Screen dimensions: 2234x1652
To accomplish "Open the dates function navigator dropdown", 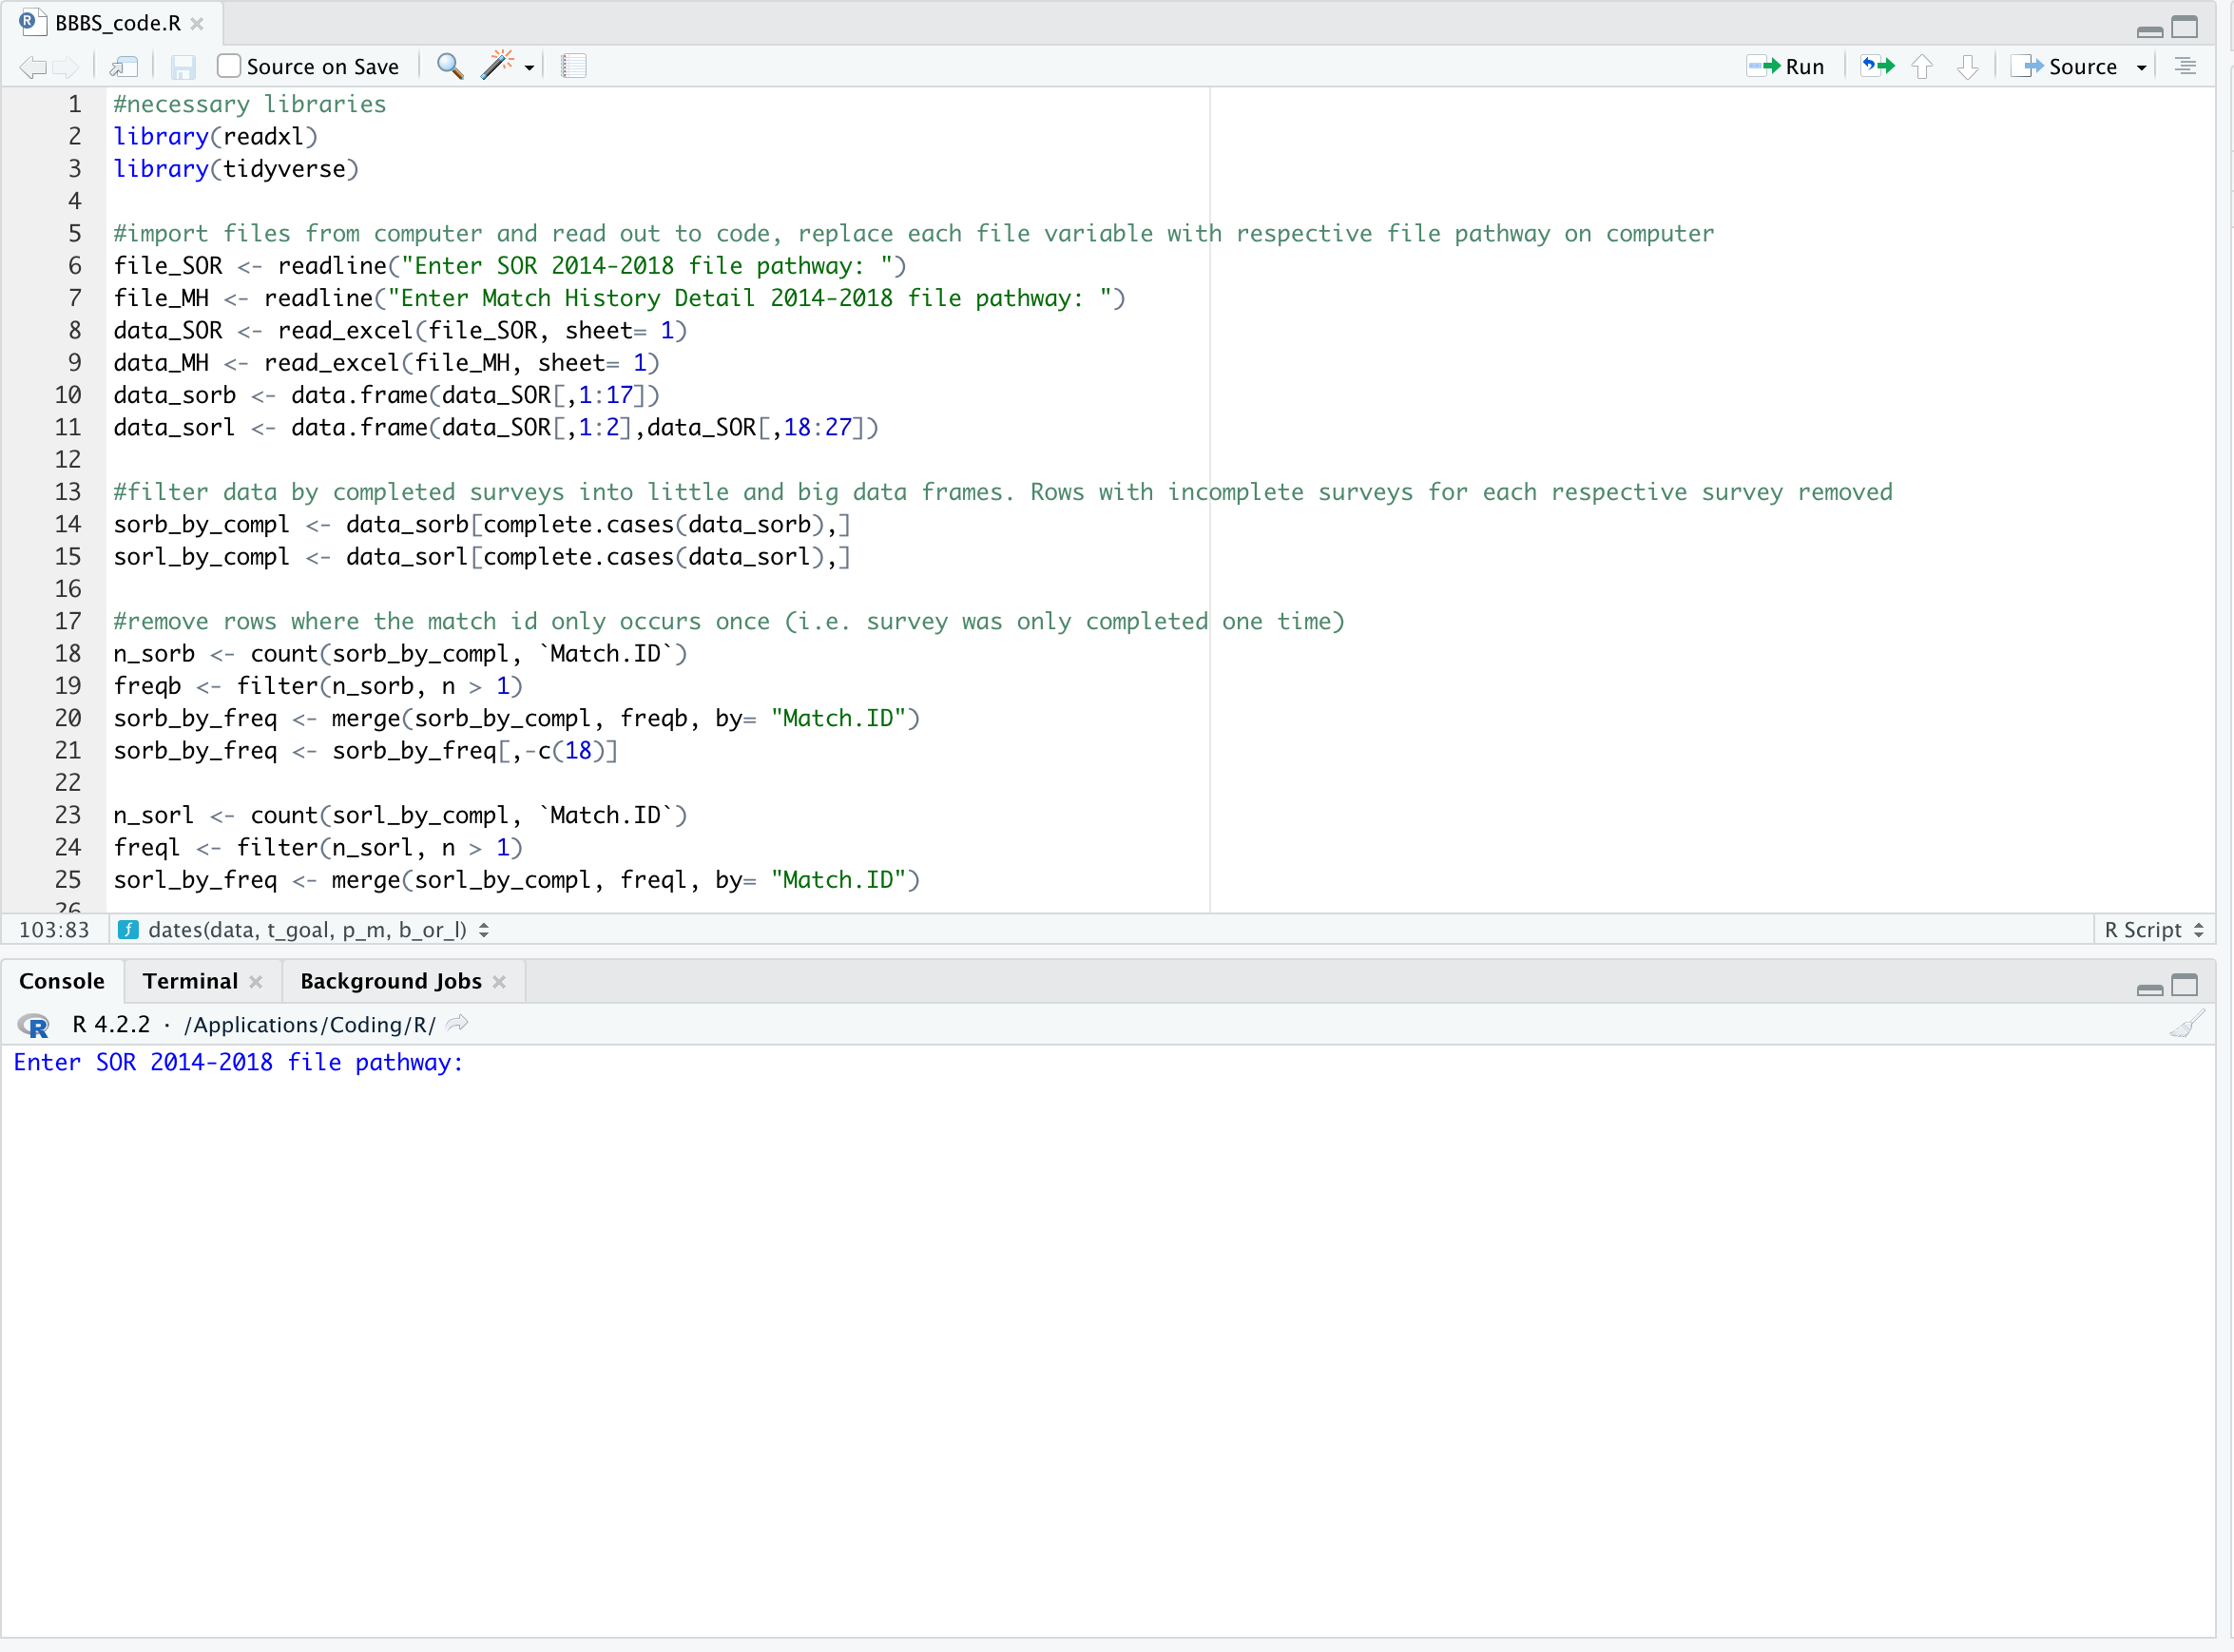I will click(x=308, y=930).
